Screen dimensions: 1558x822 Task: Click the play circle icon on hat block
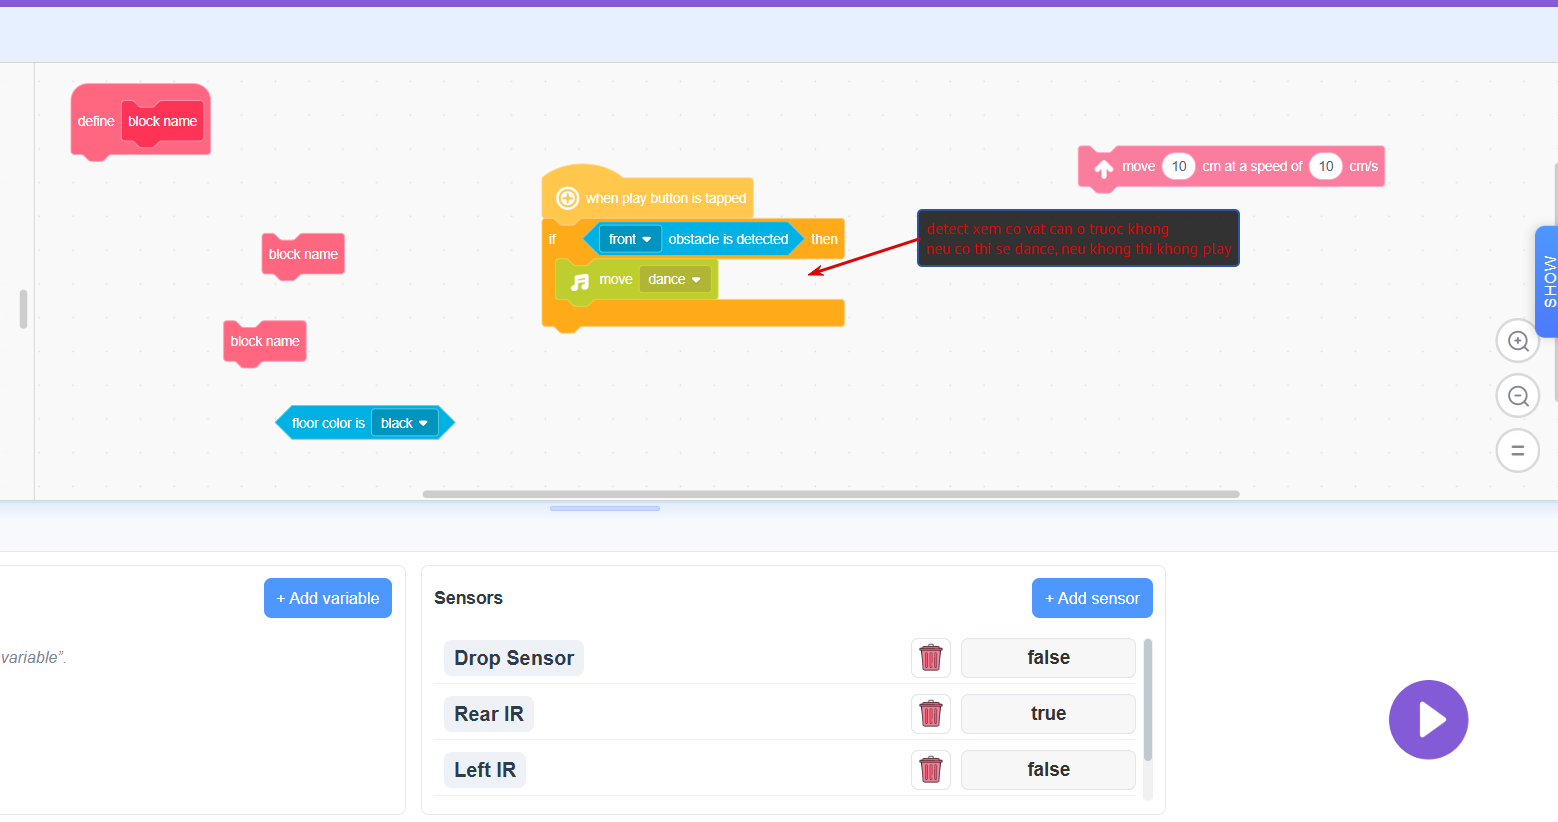(x=567, y=198)
